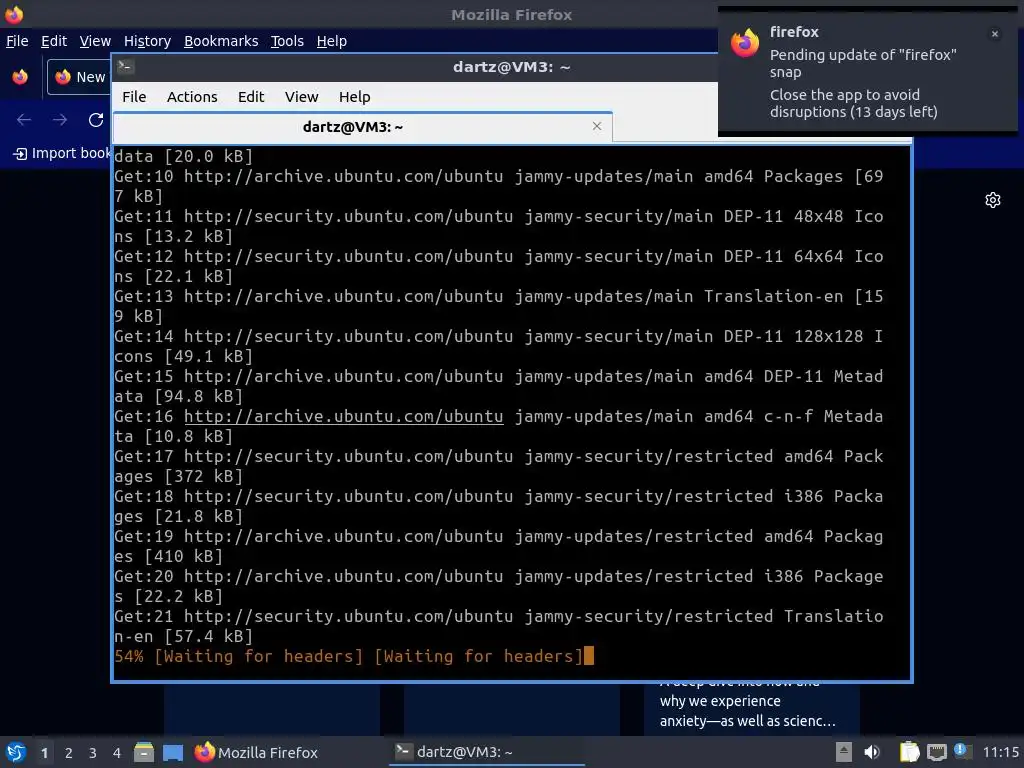Switch to workspace 4
This screenshot has height=768, width=1024.
pyautogui.click(x=117, y=753)
